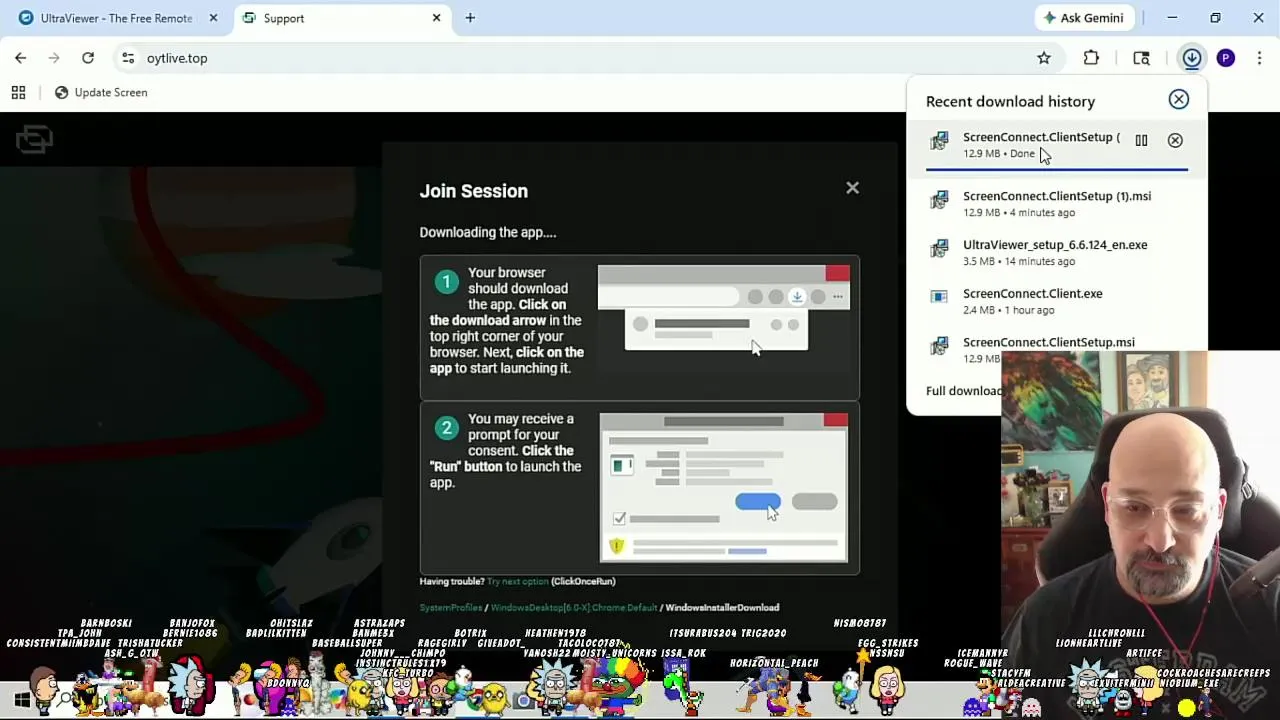Reload the current page
This screenshot has height=720, width=1280.
88,58
